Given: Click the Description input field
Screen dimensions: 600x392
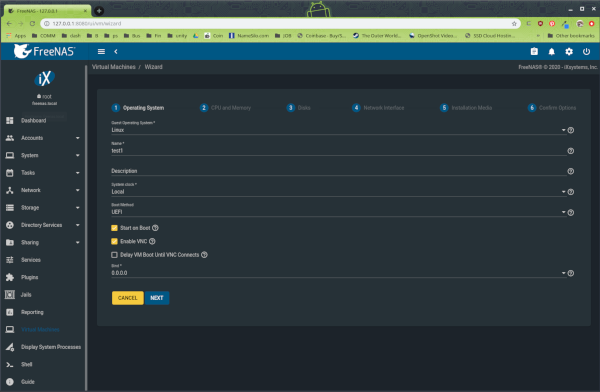Looking at the screenshot, I should click(x=338, y=171).
